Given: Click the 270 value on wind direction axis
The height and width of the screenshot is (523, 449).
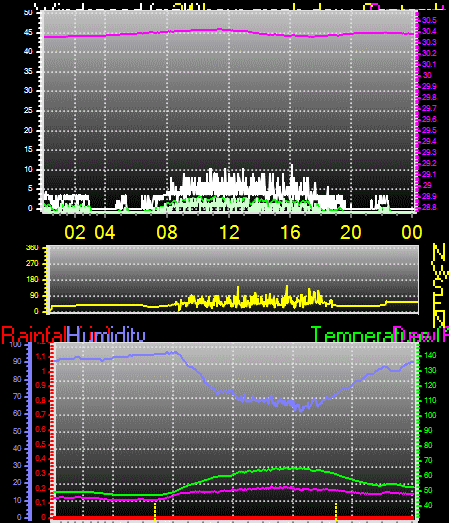Looking at the screenshot, I should point(32,264).
